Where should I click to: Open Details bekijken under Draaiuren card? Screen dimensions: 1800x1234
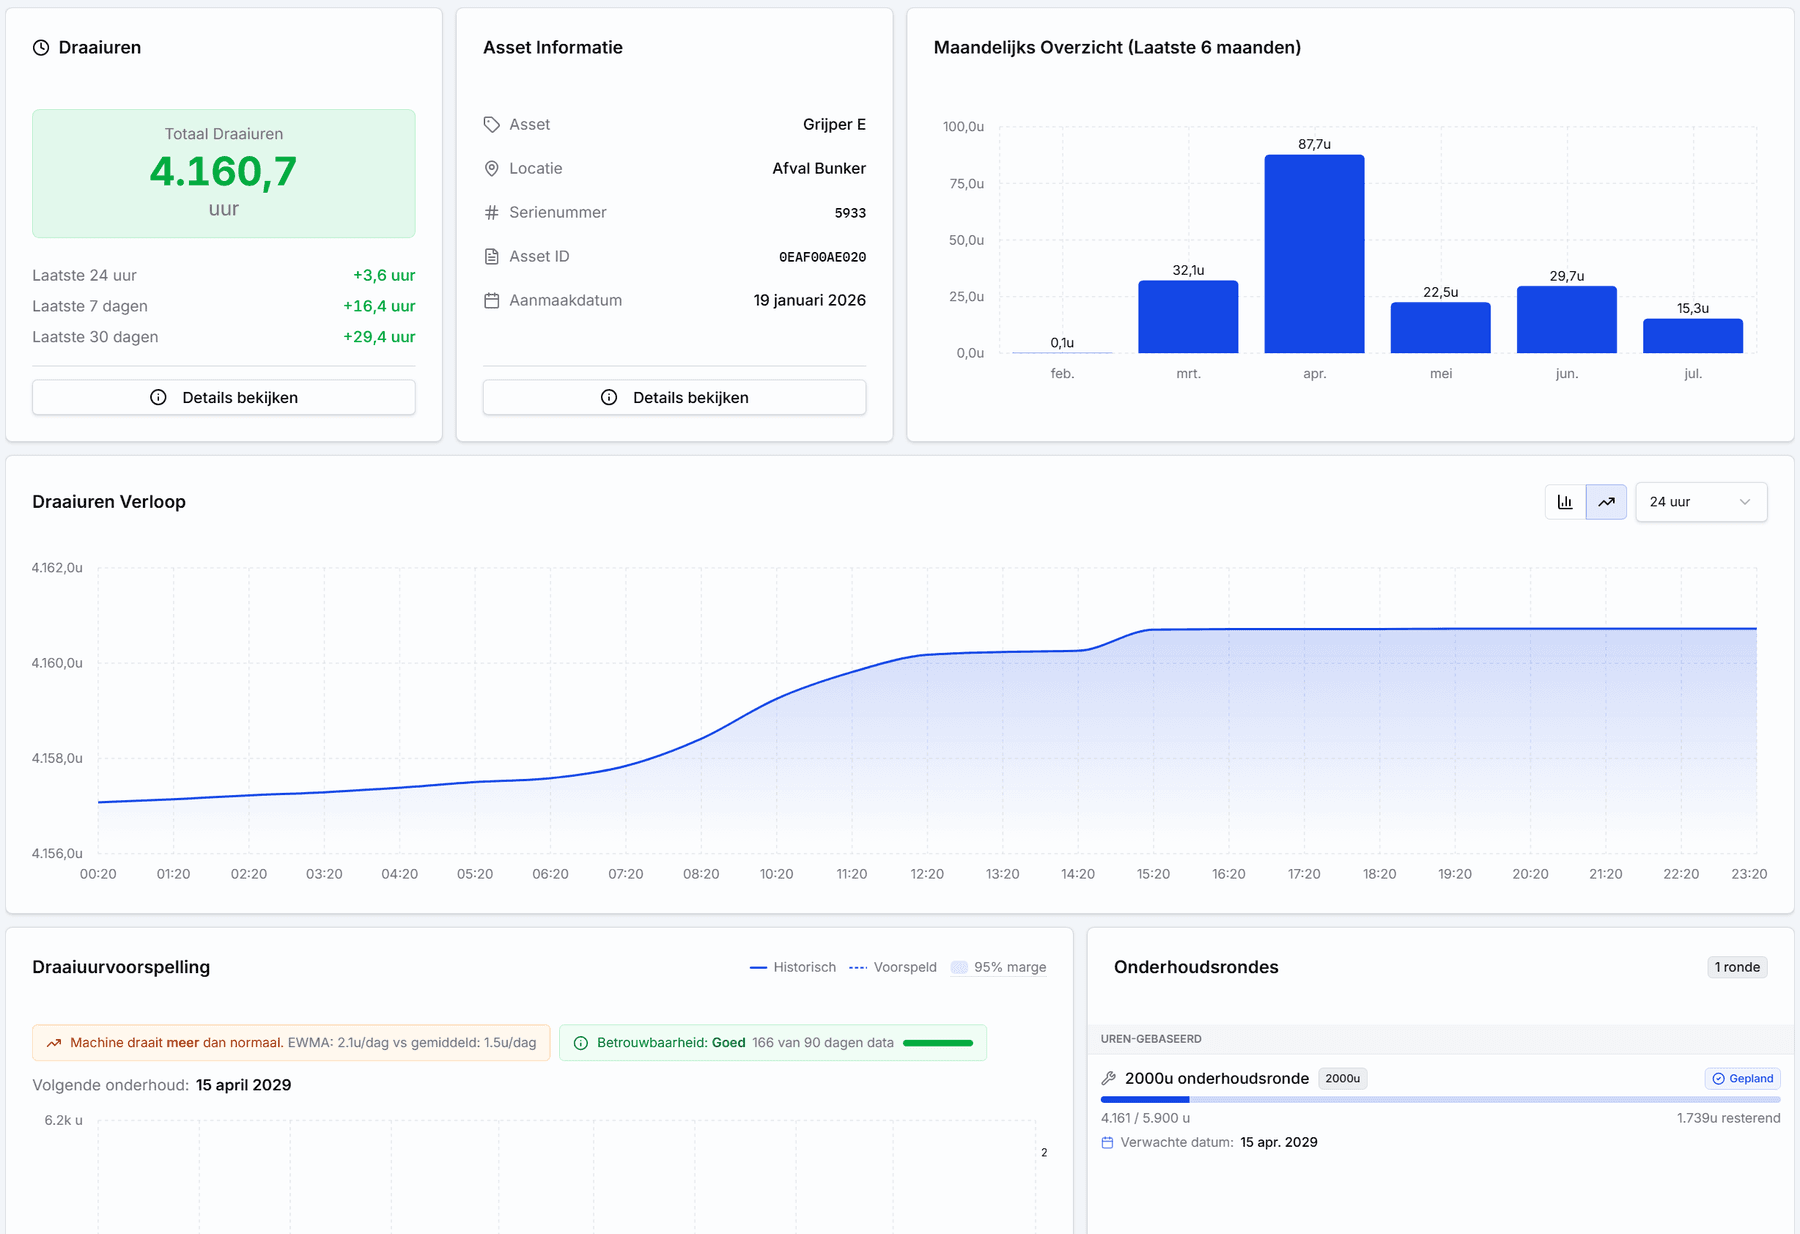coord(224,397)
